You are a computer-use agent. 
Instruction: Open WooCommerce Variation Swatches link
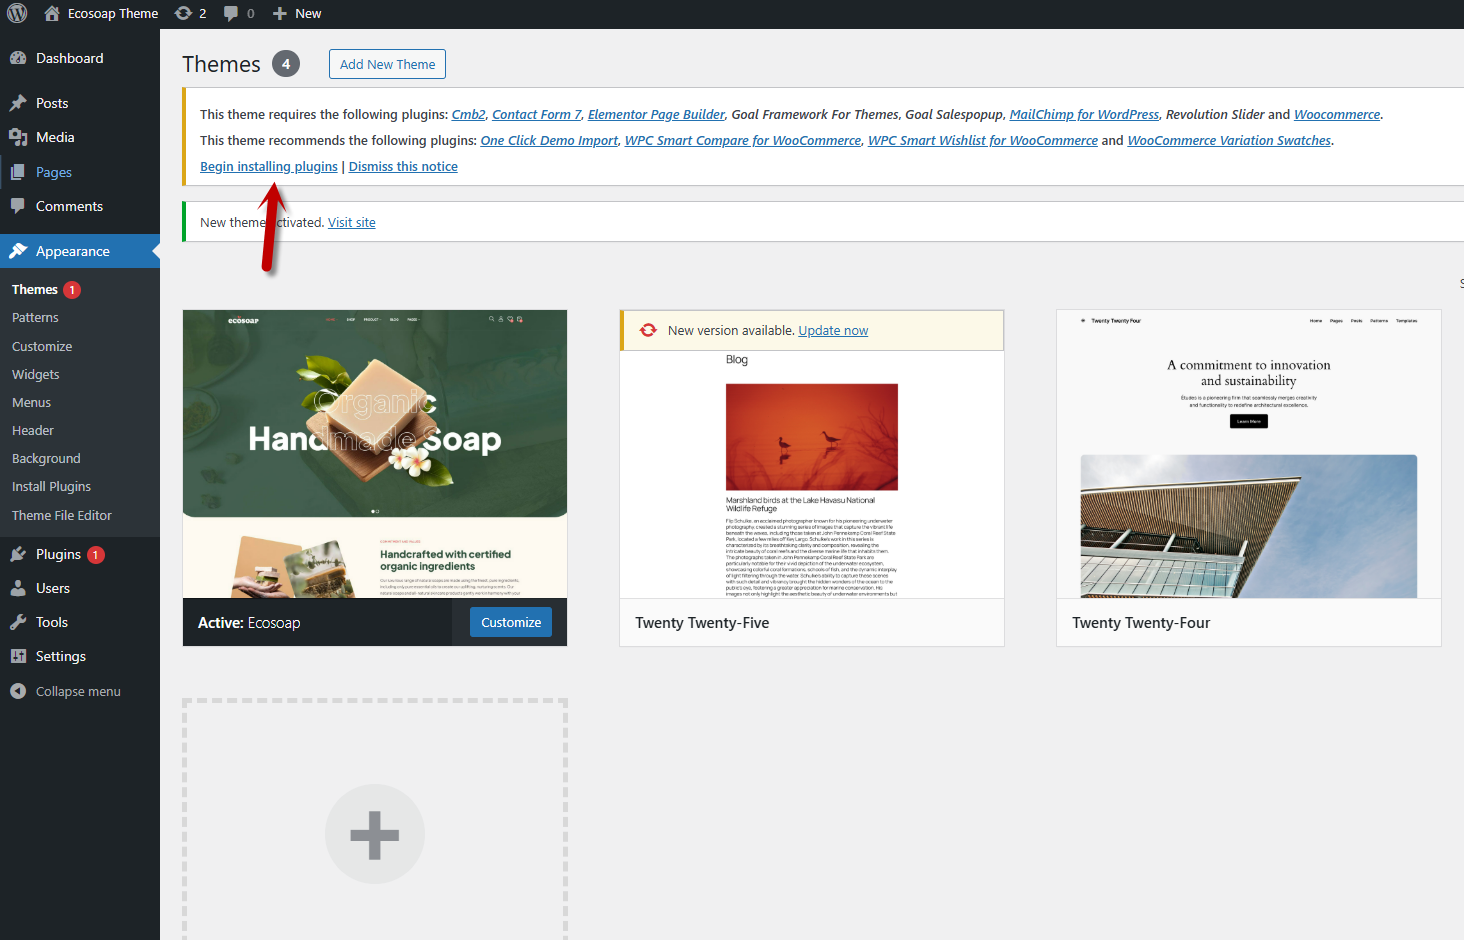(x=1229, y=140)
